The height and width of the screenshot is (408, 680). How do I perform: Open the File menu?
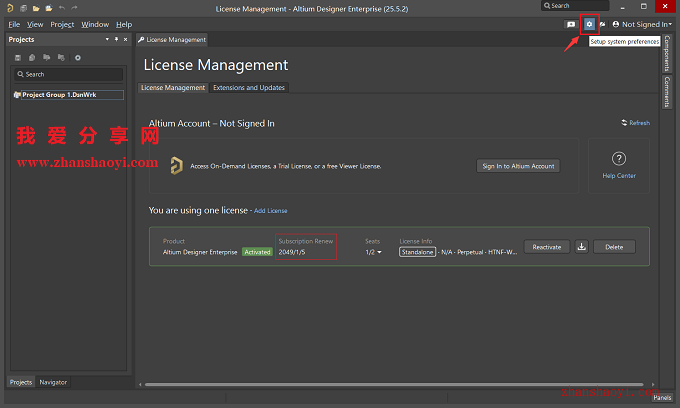click(x=14, y=24)
